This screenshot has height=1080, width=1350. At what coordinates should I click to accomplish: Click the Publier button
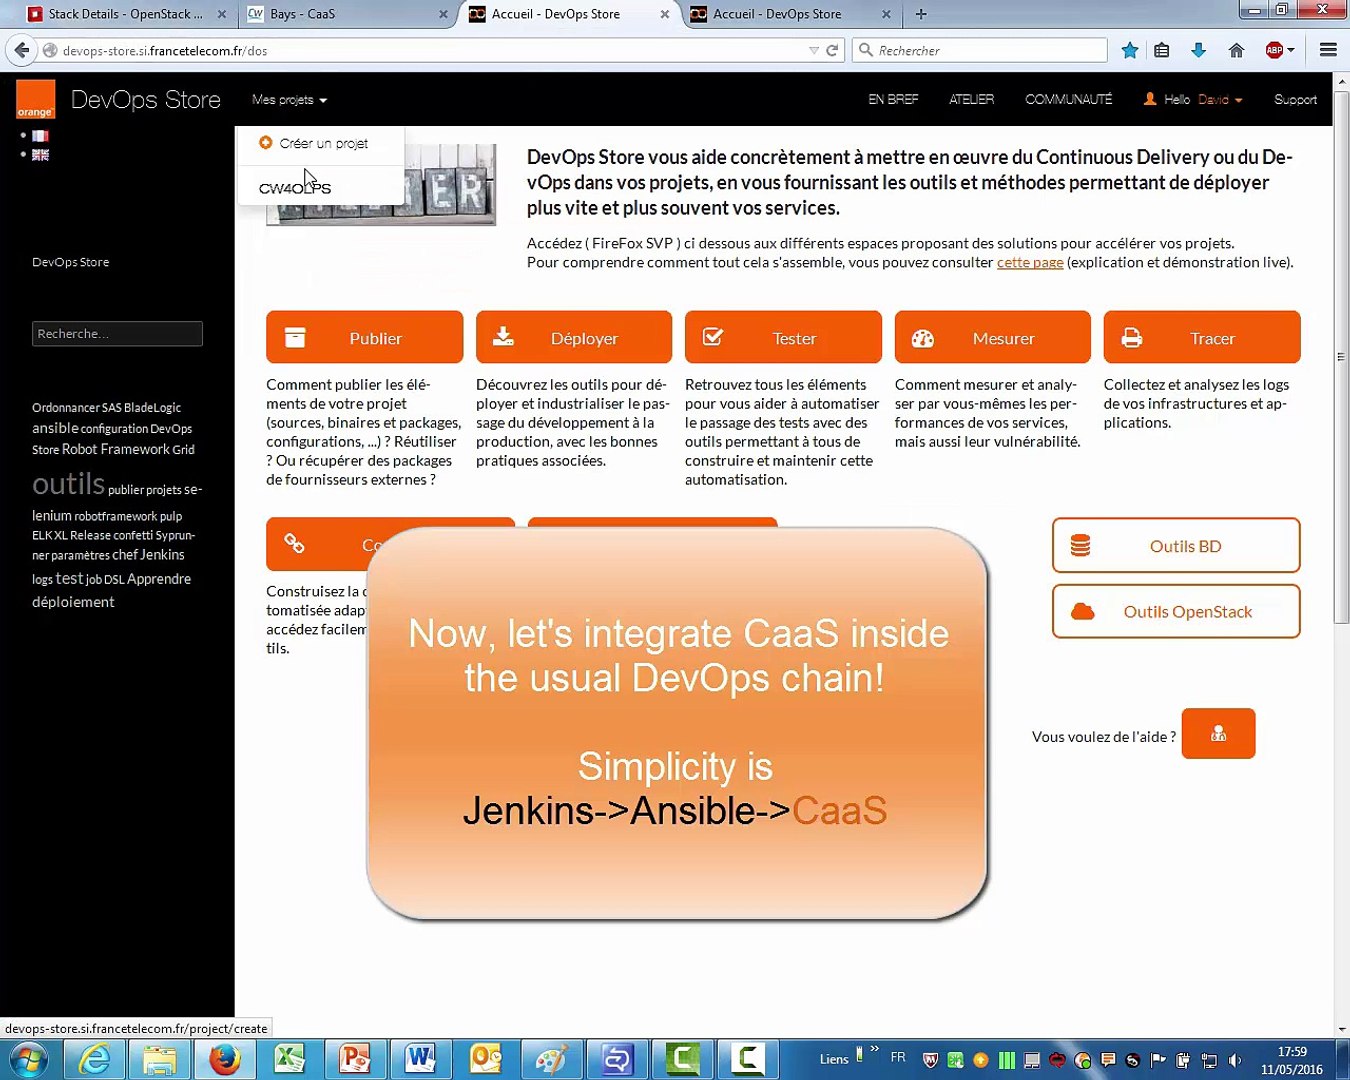coord(364,337)
